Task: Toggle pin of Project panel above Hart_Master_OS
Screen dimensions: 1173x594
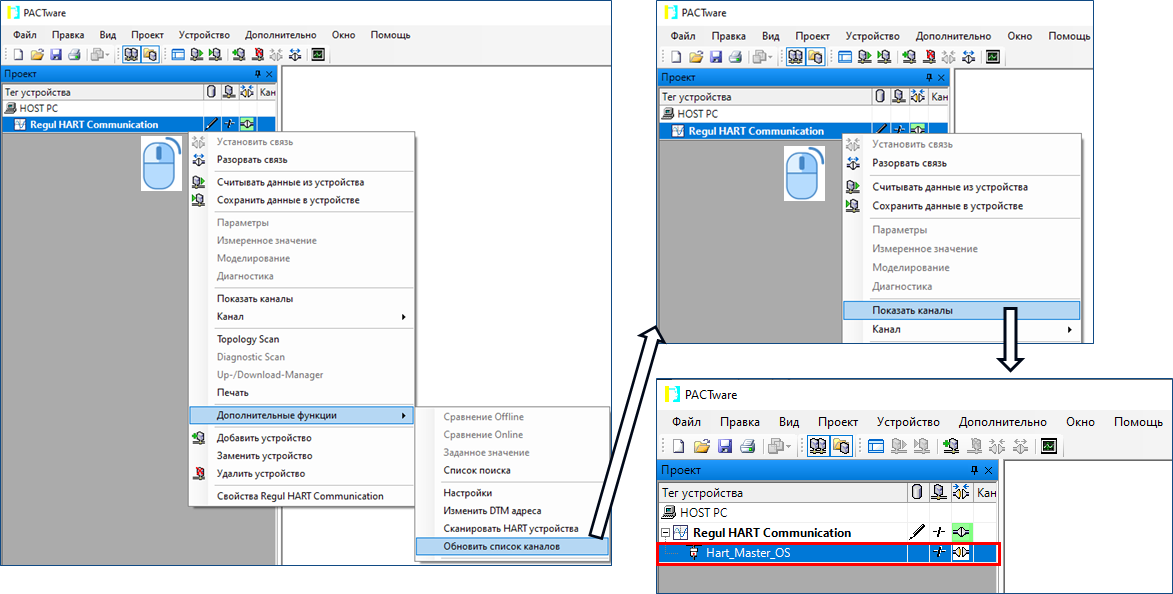Action: click(x=974, y=470)
